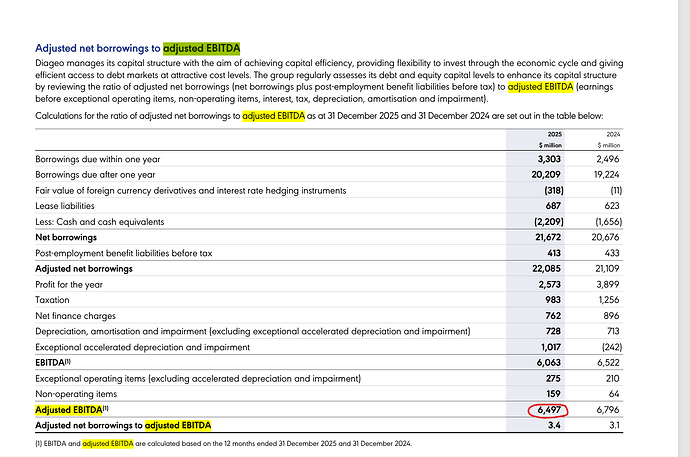Select the "Net finance charges" row label
This screenshot has width=690, height=457.
tap(76, 315)
